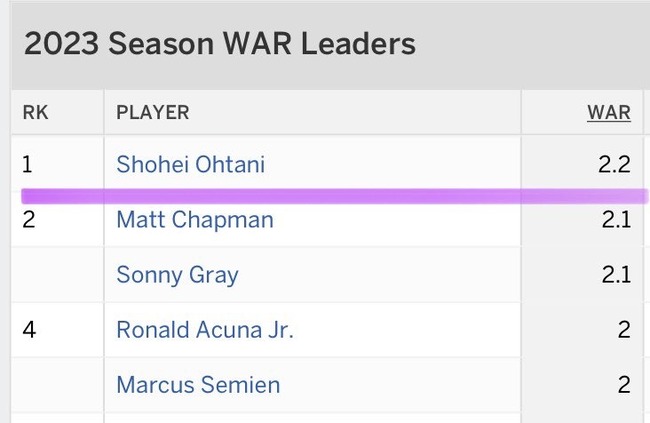
Task: Select the Sonny Gray player link
Action: coord(177,275)
